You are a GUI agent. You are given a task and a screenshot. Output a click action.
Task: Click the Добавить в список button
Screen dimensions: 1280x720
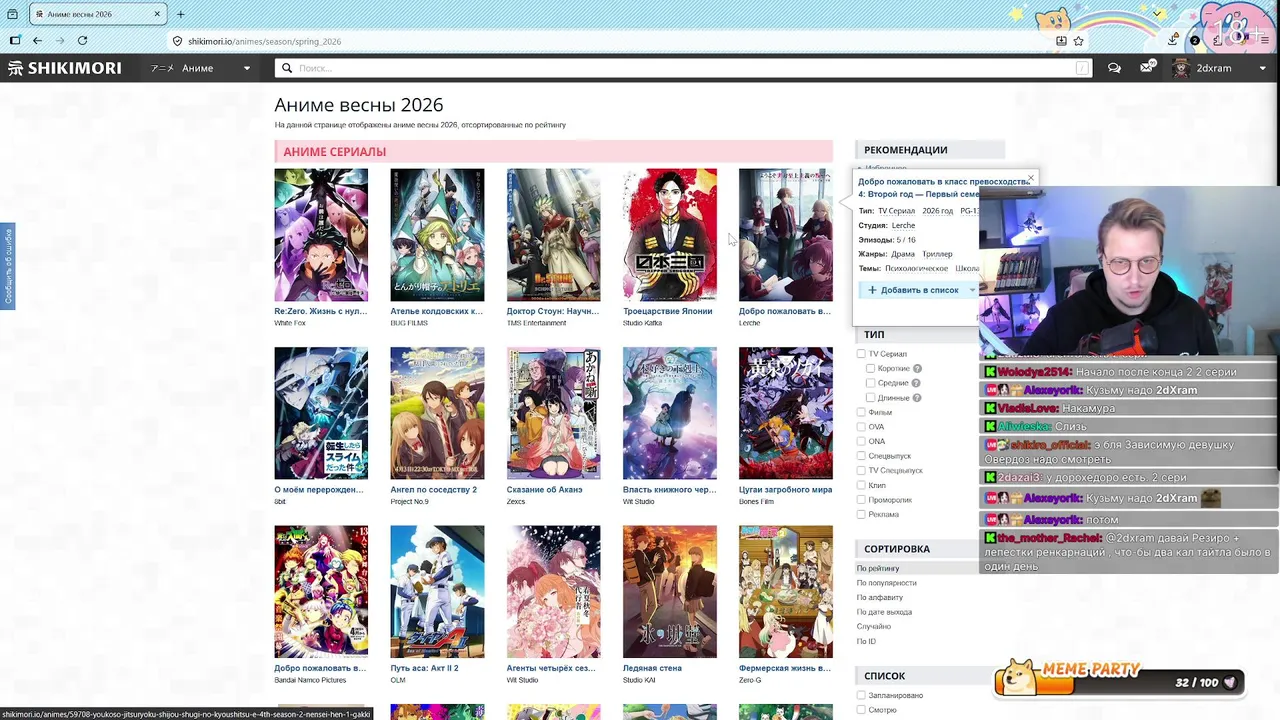(x=912, y=290)
